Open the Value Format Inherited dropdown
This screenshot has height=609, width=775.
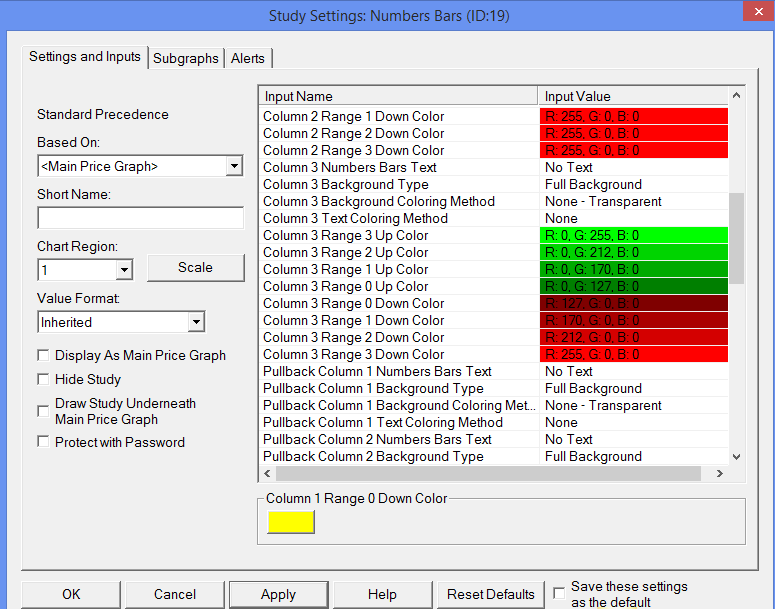[x=196, y=322]
